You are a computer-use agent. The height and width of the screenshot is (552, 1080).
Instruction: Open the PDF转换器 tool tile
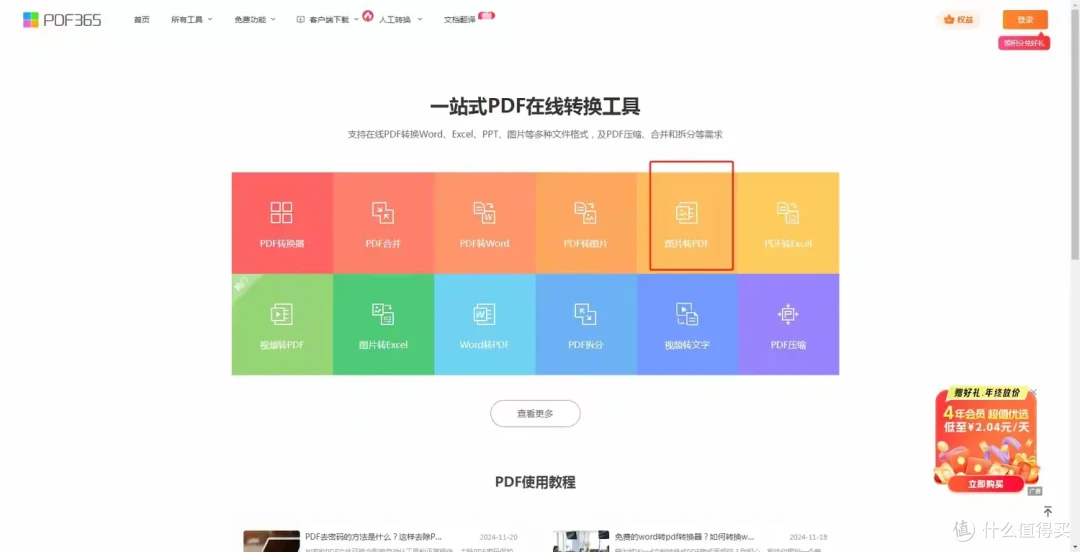[x=282, y=223]
